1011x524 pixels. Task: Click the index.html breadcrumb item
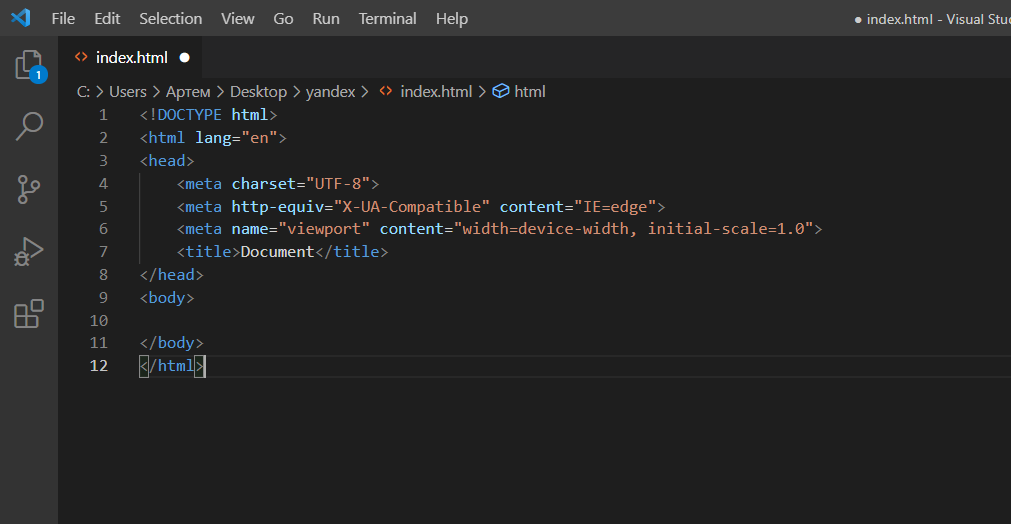coord(435,91)
